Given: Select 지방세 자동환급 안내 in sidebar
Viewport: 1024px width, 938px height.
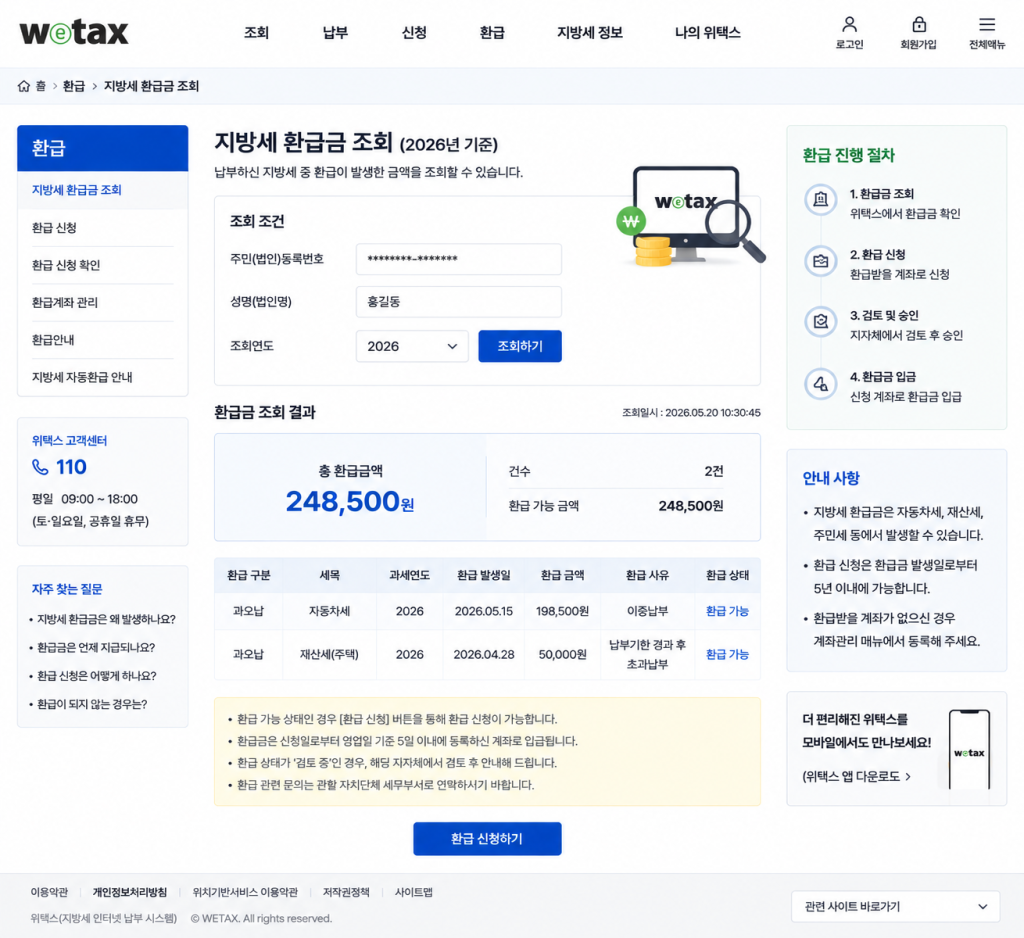Looking at the screenshot, I should point(103,377).
